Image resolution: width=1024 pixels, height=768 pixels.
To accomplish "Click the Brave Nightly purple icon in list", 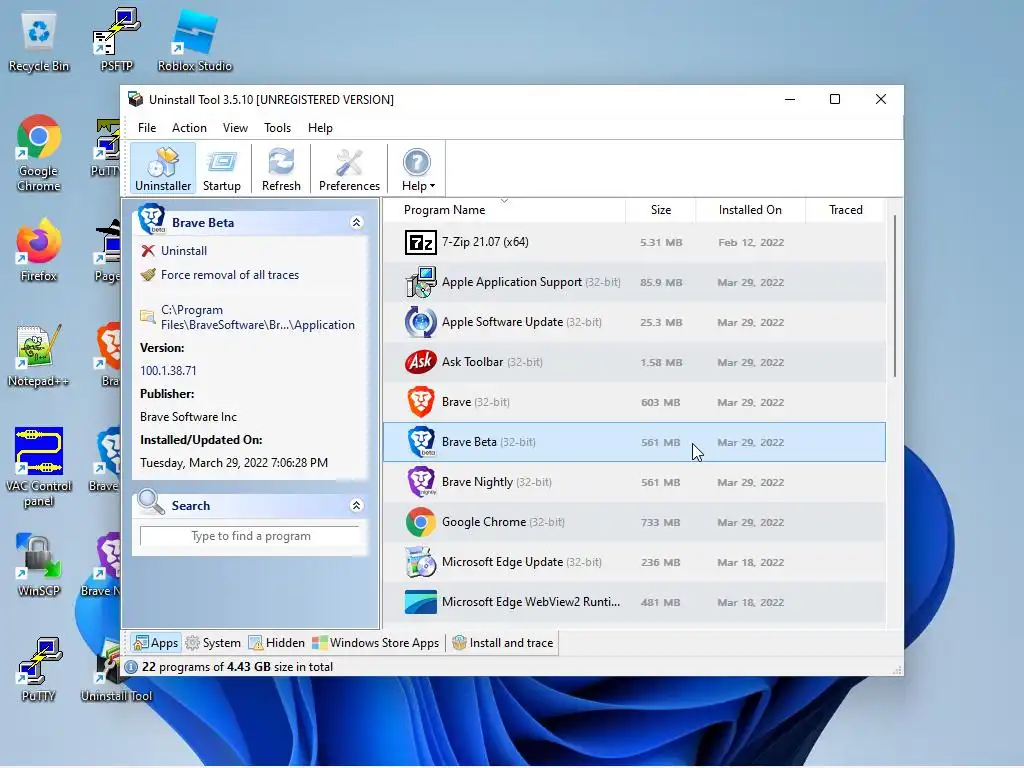I will click(421, 482).
